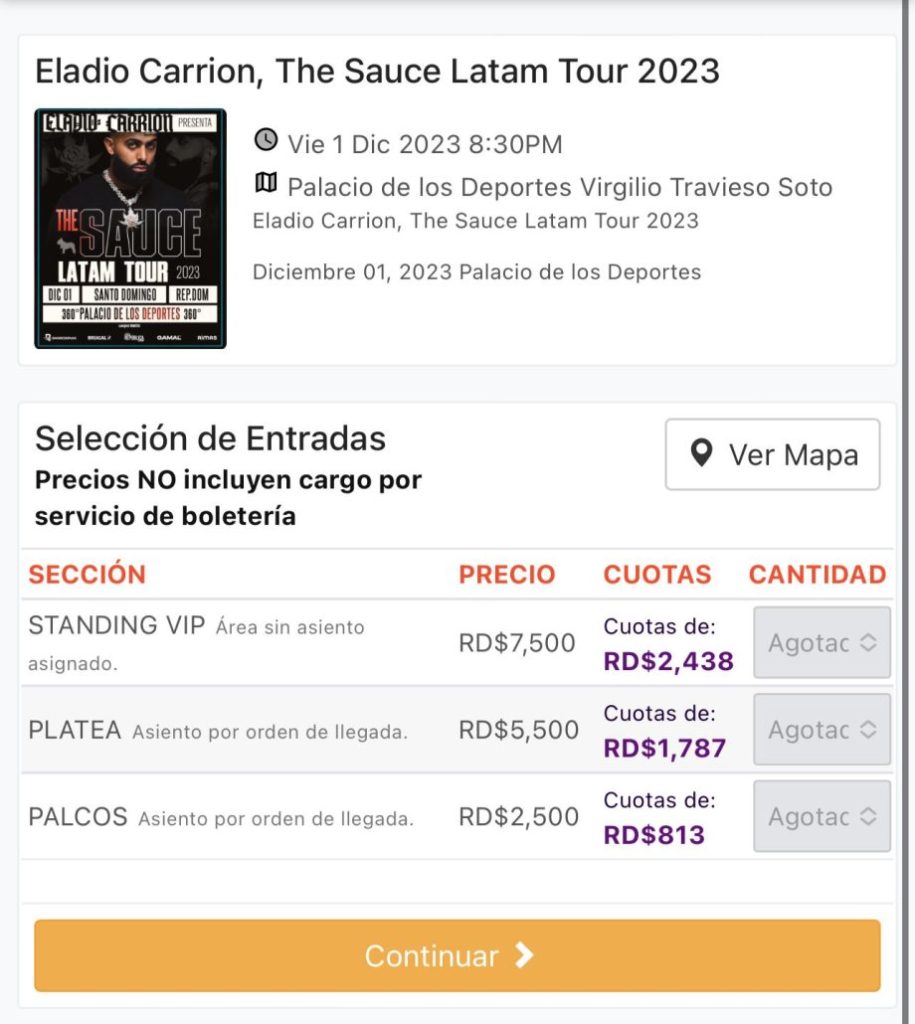Viewport: 915px width, 1024px height.
Task: Click the RD$1,787 installment amount
Action: click(664, 748)
